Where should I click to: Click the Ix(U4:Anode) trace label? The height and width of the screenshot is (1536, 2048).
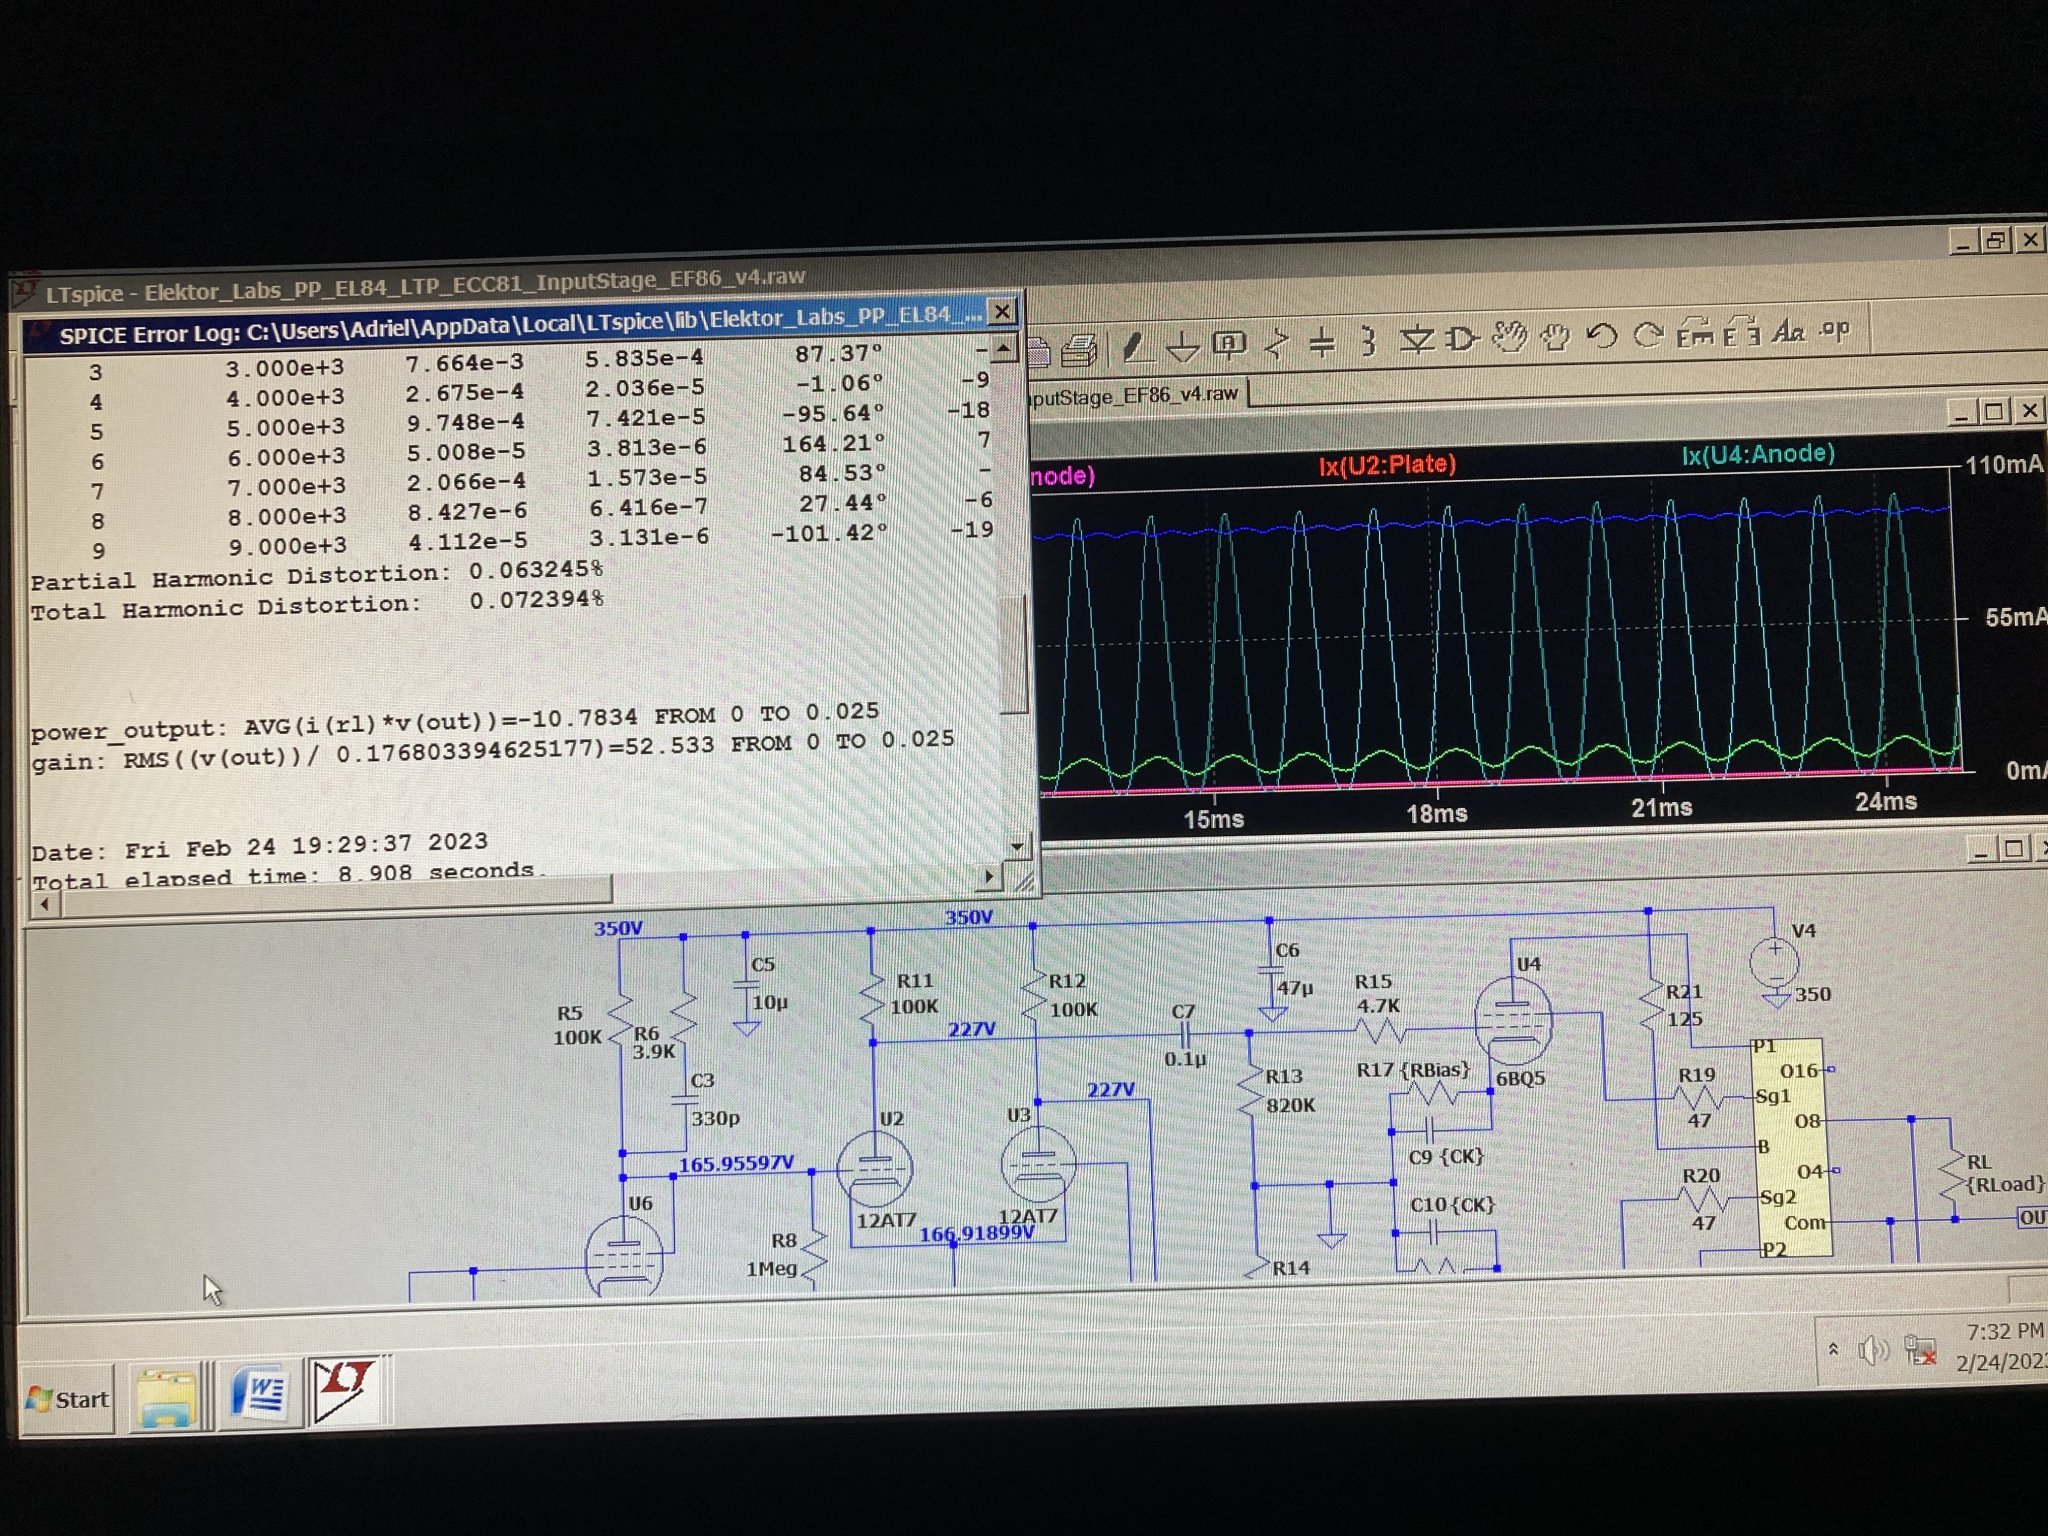pyautogui.click(x=1757, y=454)
